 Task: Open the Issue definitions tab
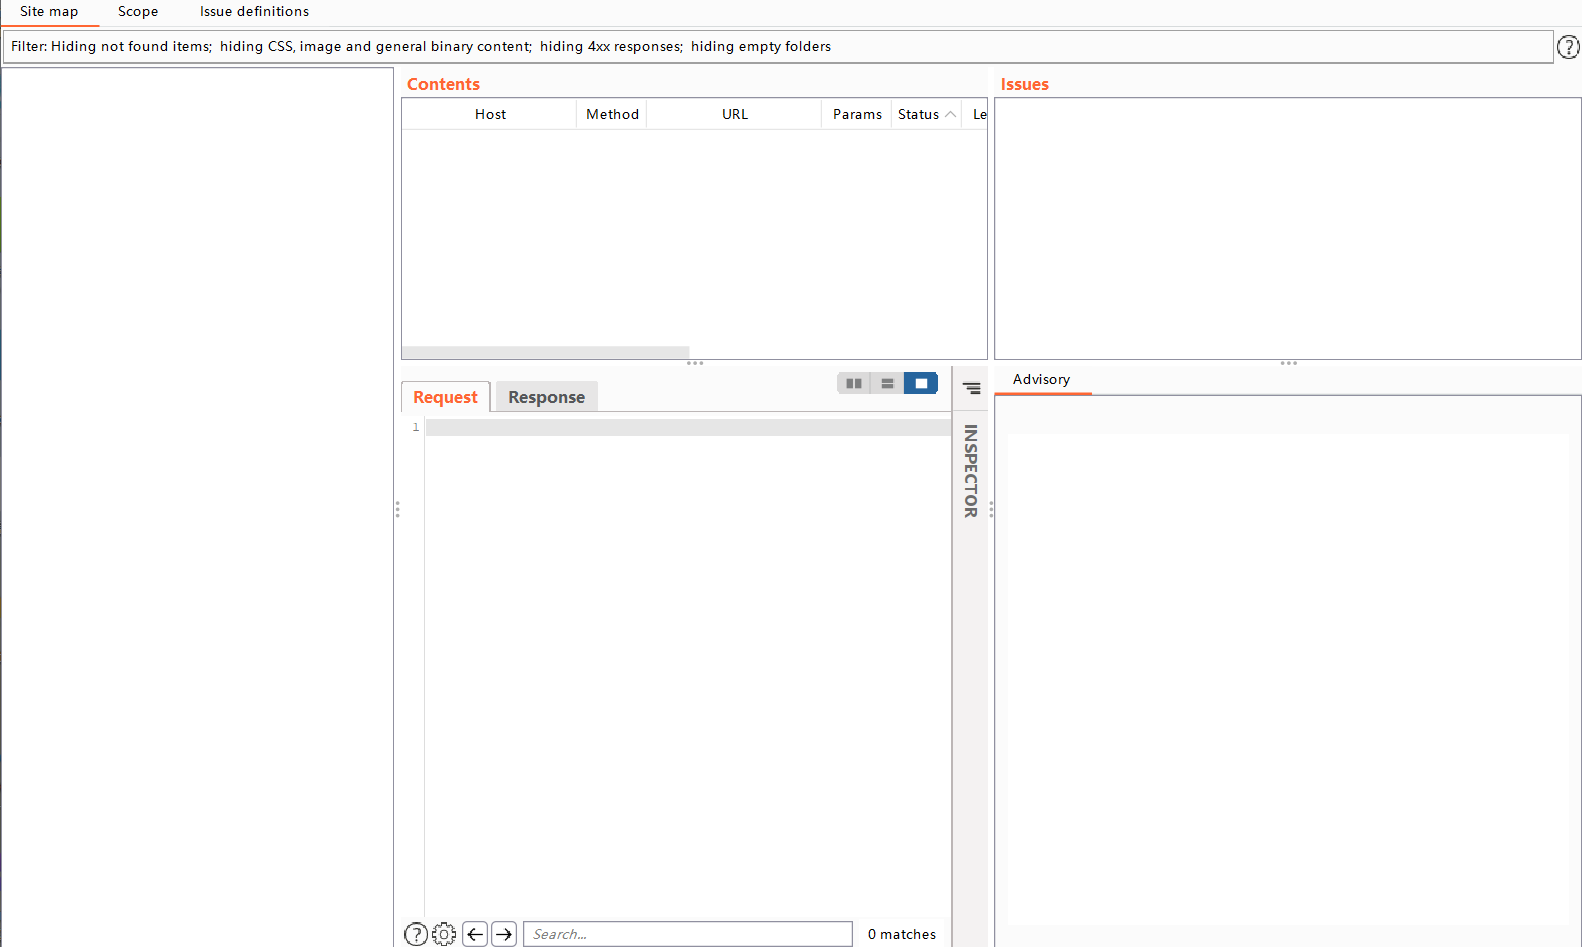pos(254,12)
